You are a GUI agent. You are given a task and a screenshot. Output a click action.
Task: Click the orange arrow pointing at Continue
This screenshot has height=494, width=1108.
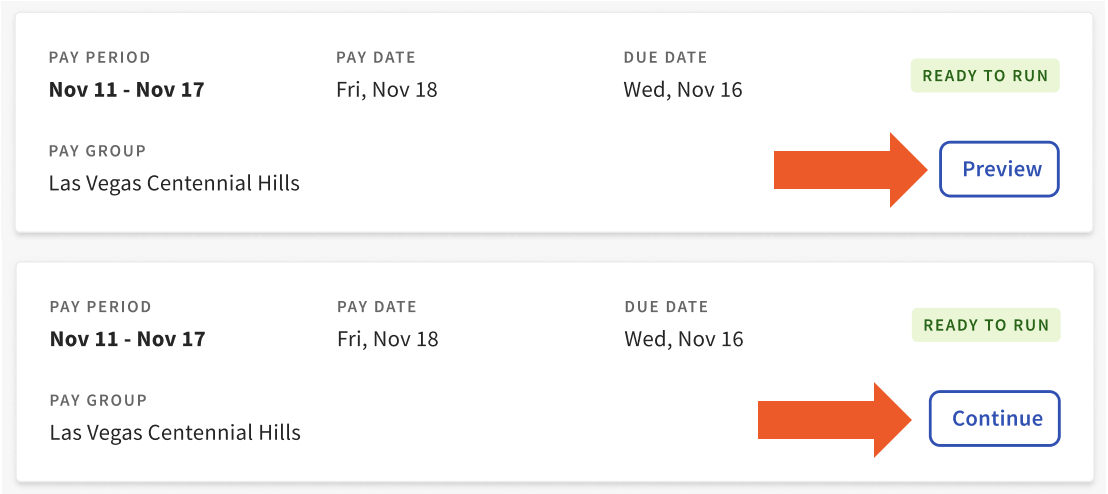837,420
